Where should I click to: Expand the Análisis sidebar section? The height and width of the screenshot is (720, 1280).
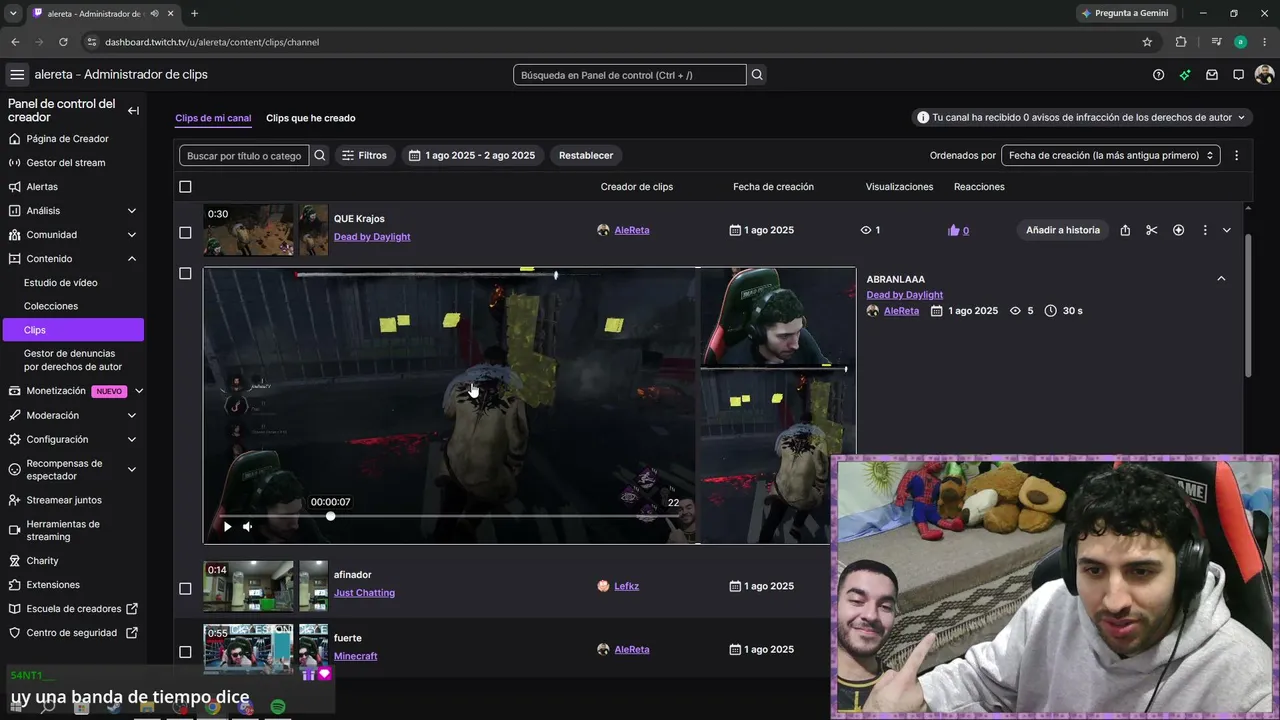(132, 211)
